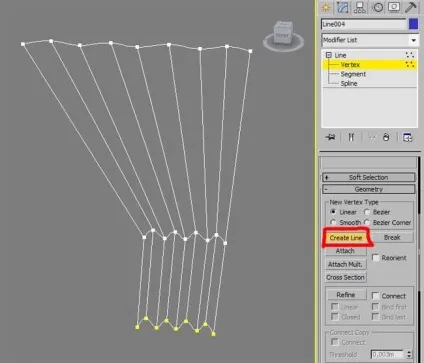Select Vertex sub-object level
Viewport: 424px width, 363px height.
click(x=350, y=64)
